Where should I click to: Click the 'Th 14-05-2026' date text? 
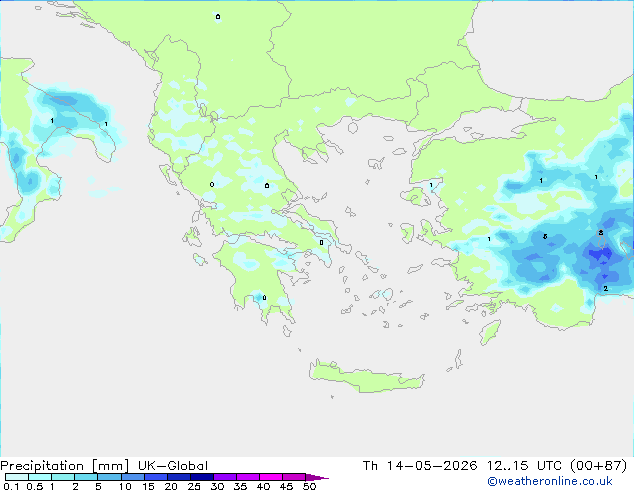pos(420,466)
